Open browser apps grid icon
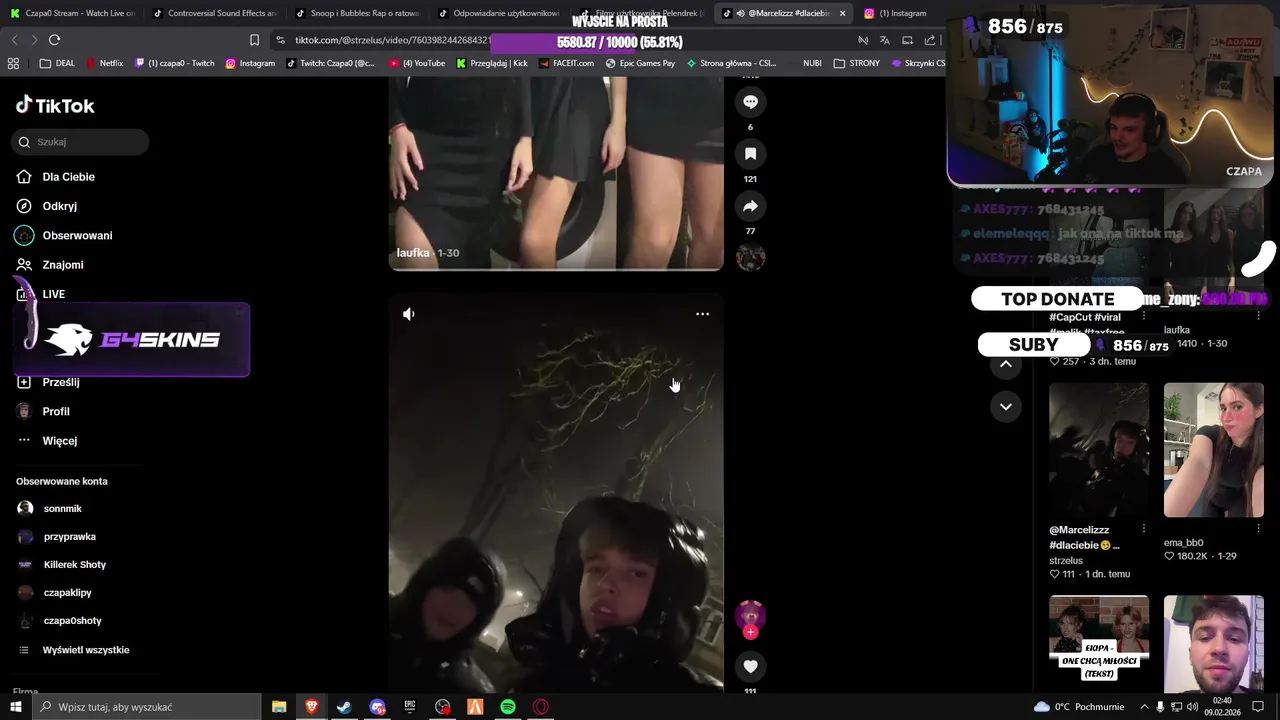The width and height of the screenshot is (1280, 720). 13,63
